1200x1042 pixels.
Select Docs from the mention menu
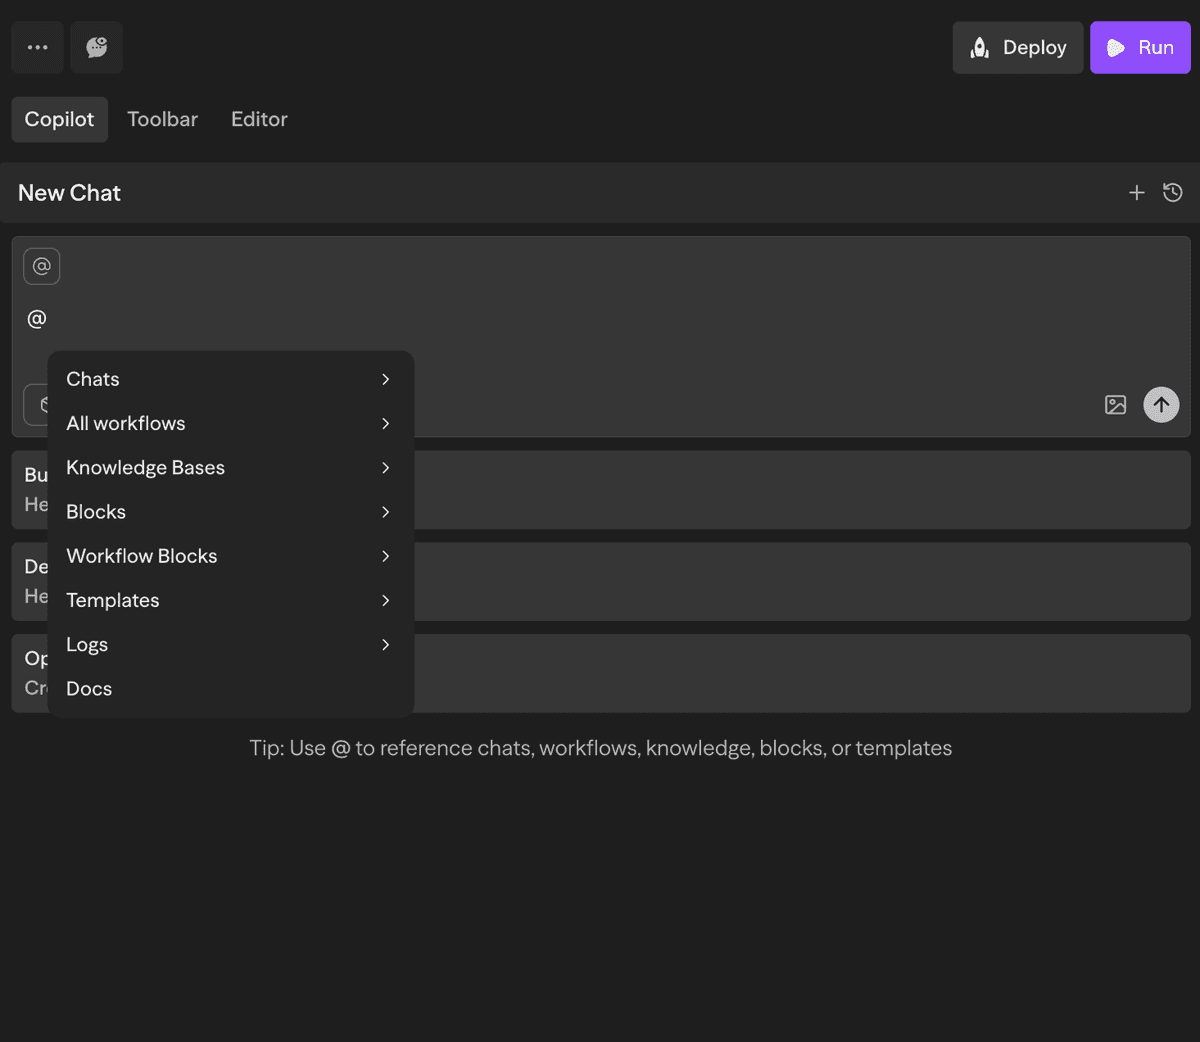[89, 688]
